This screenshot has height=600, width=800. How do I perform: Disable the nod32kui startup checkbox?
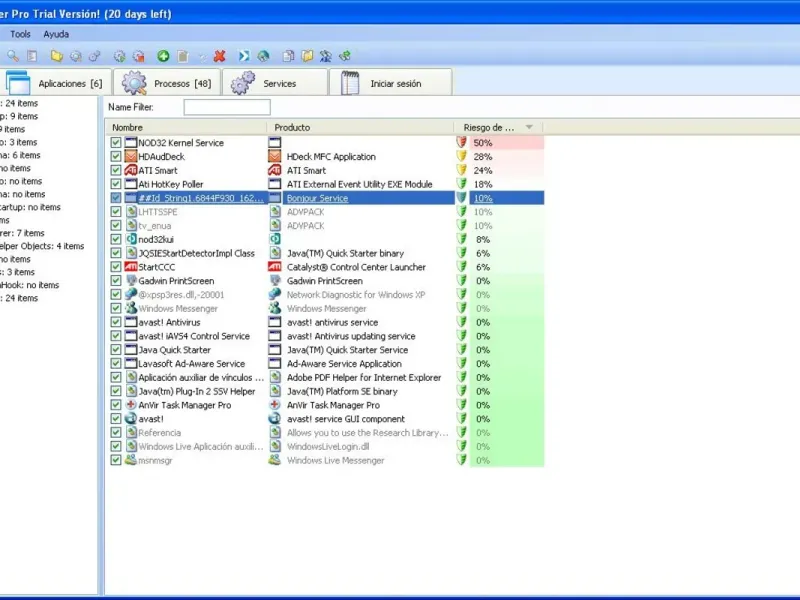pyautogui.click(x=116, y=239)
